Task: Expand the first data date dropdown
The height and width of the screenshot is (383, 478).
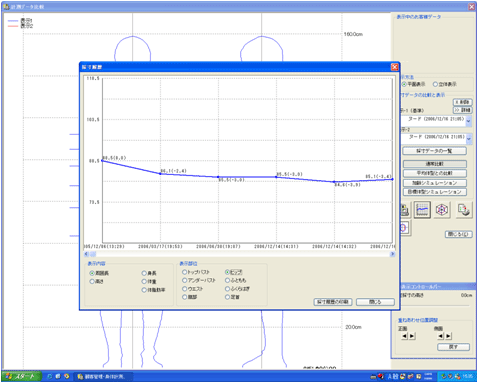Action: (469, 121)
